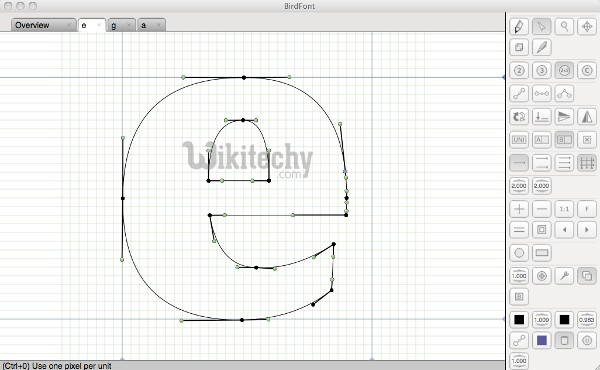Toggle the single-arrow guideline button
The width and height of the screenshot is (600, 370).
coord(519,163)
